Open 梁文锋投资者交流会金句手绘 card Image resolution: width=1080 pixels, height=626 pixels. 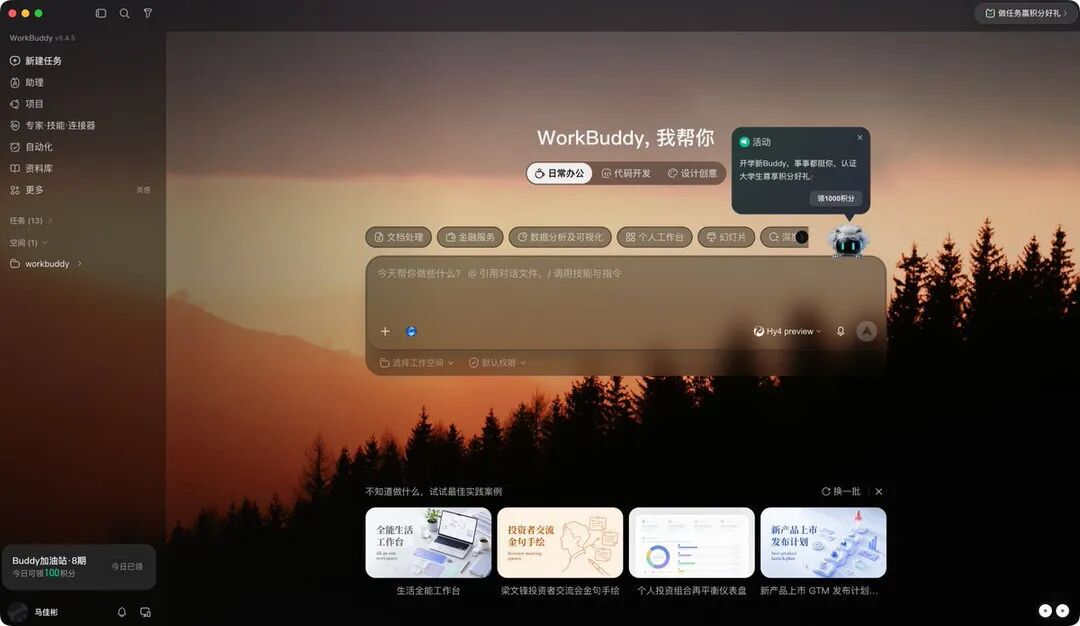pyautogui.click(x=560, y=552)
